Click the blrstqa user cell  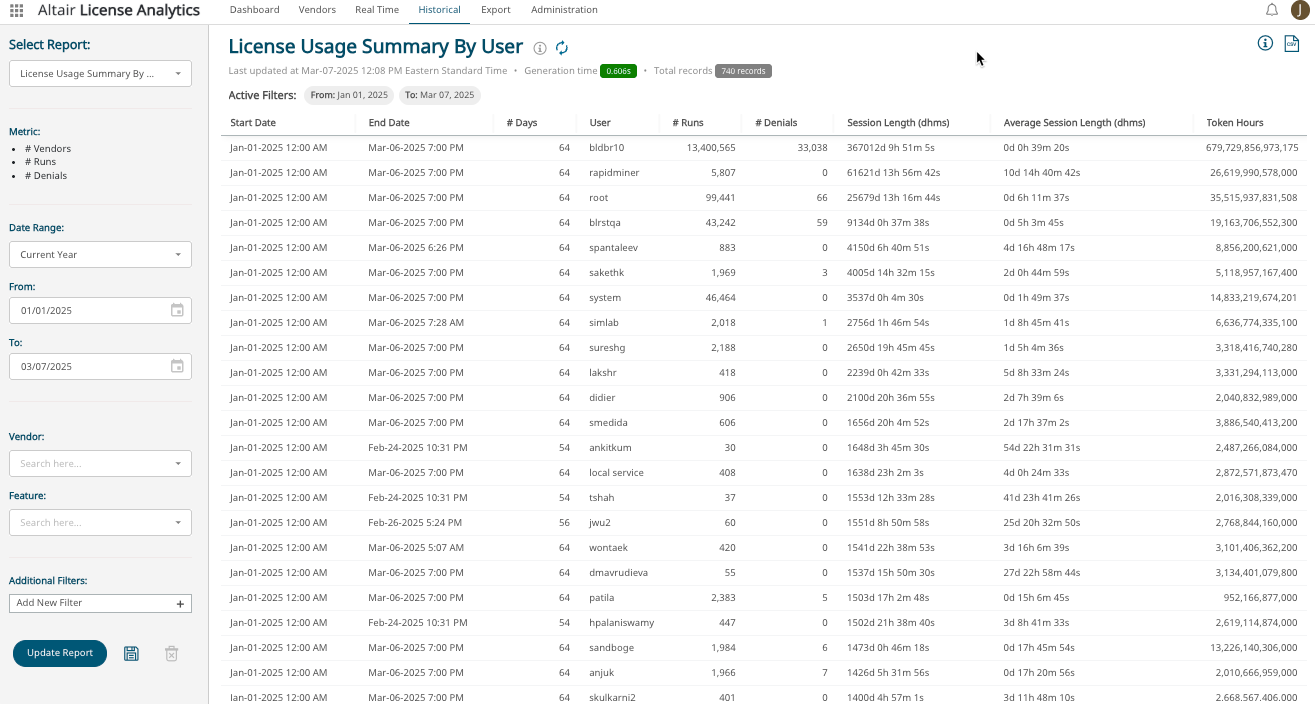click(x=605, y=223)
